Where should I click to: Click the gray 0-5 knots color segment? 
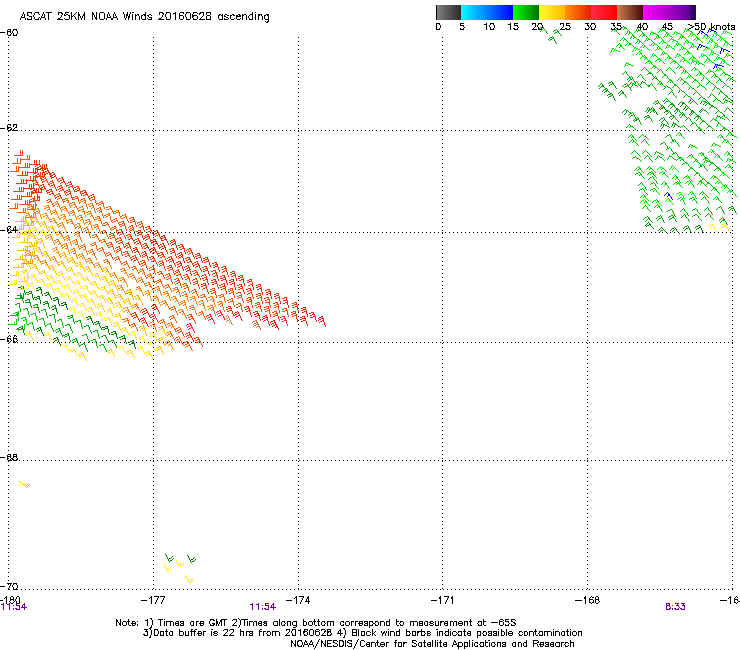pyautogui.click(x=448, y=12)
